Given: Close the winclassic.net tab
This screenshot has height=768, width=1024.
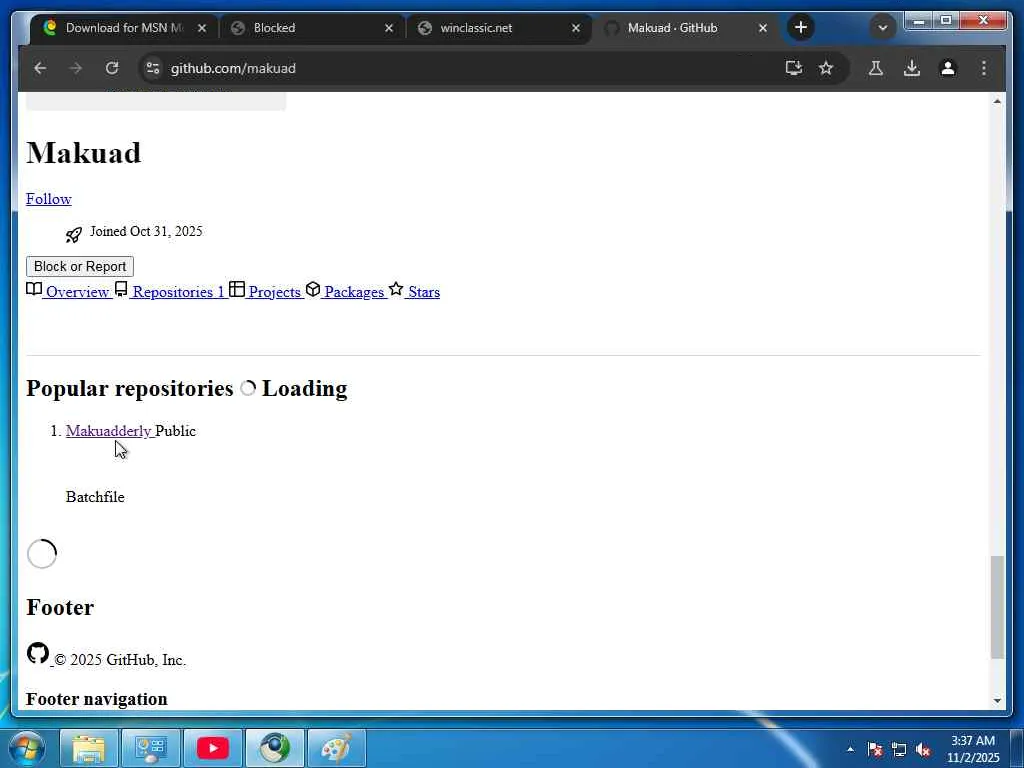Looking at the screenshot, I should (575, 28).
